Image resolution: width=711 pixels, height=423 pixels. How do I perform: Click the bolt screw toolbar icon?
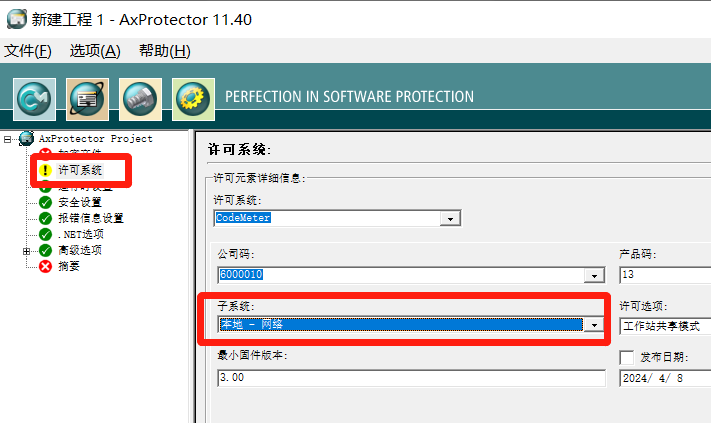click(140, 98)
